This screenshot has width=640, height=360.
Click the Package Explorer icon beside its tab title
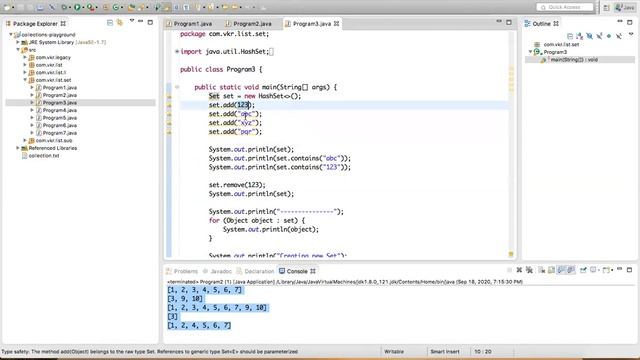click(8, 24)
